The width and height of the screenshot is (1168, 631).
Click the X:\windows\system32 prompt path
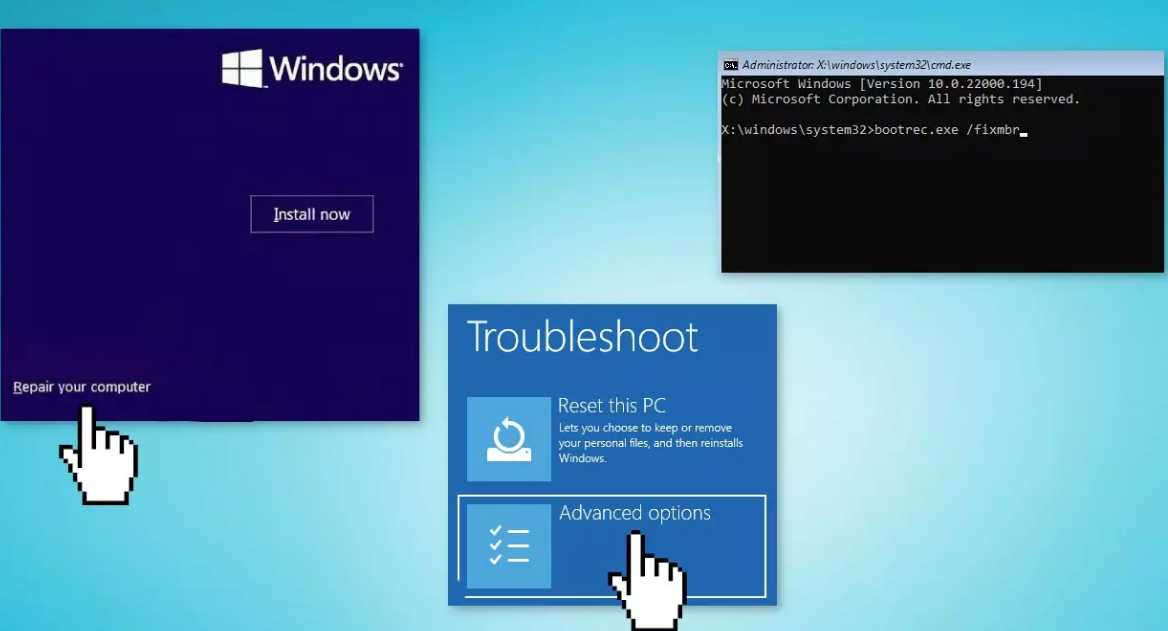(x=795, y=130)
